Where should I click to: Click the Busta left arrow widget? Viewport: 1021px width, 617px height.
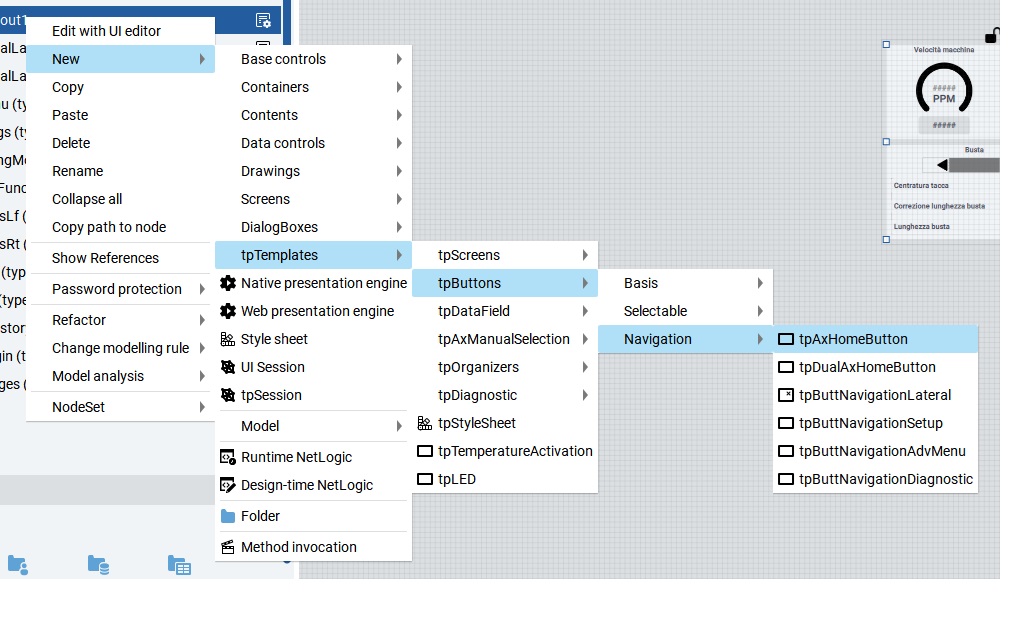coord(942,165)
